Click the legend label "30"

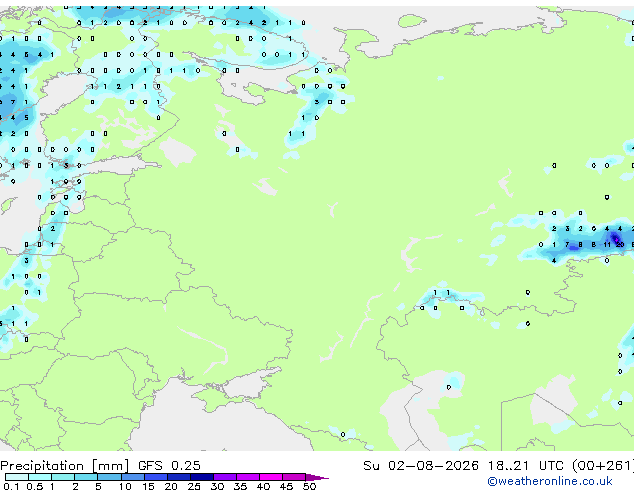point(217,486)
